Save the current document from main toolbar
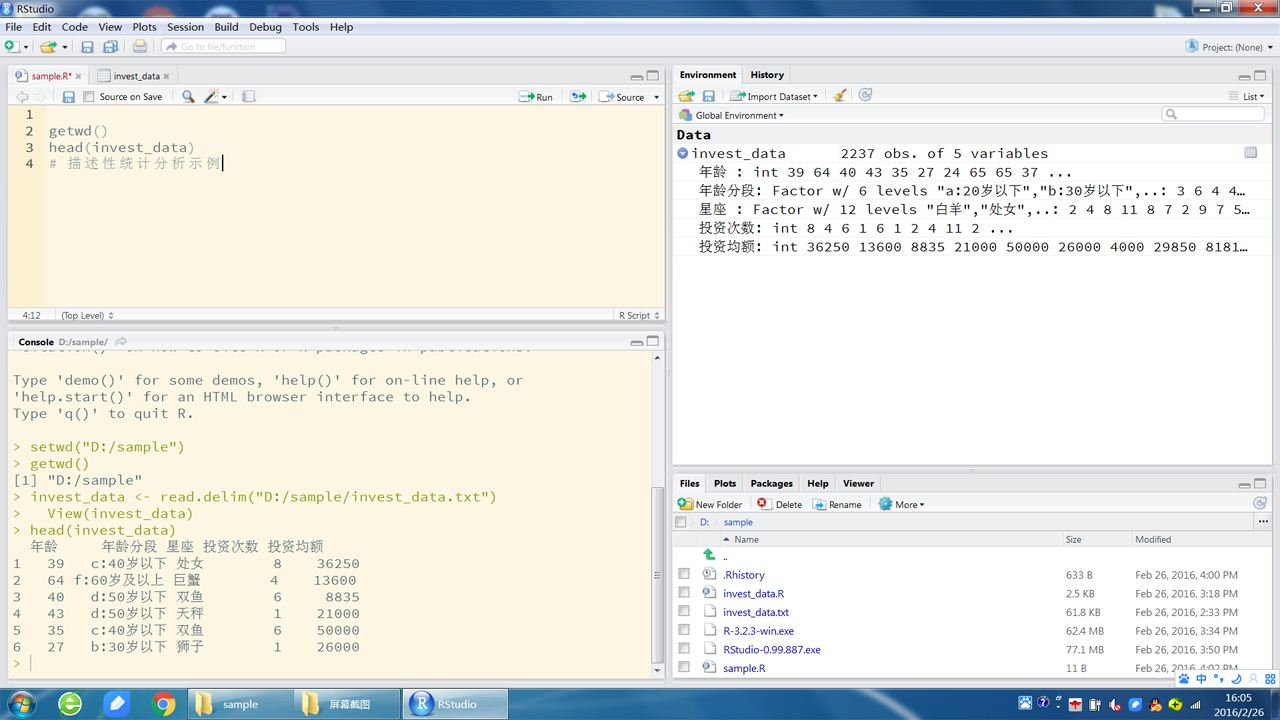Screen dimensions: 1280x720 [87, 46]
